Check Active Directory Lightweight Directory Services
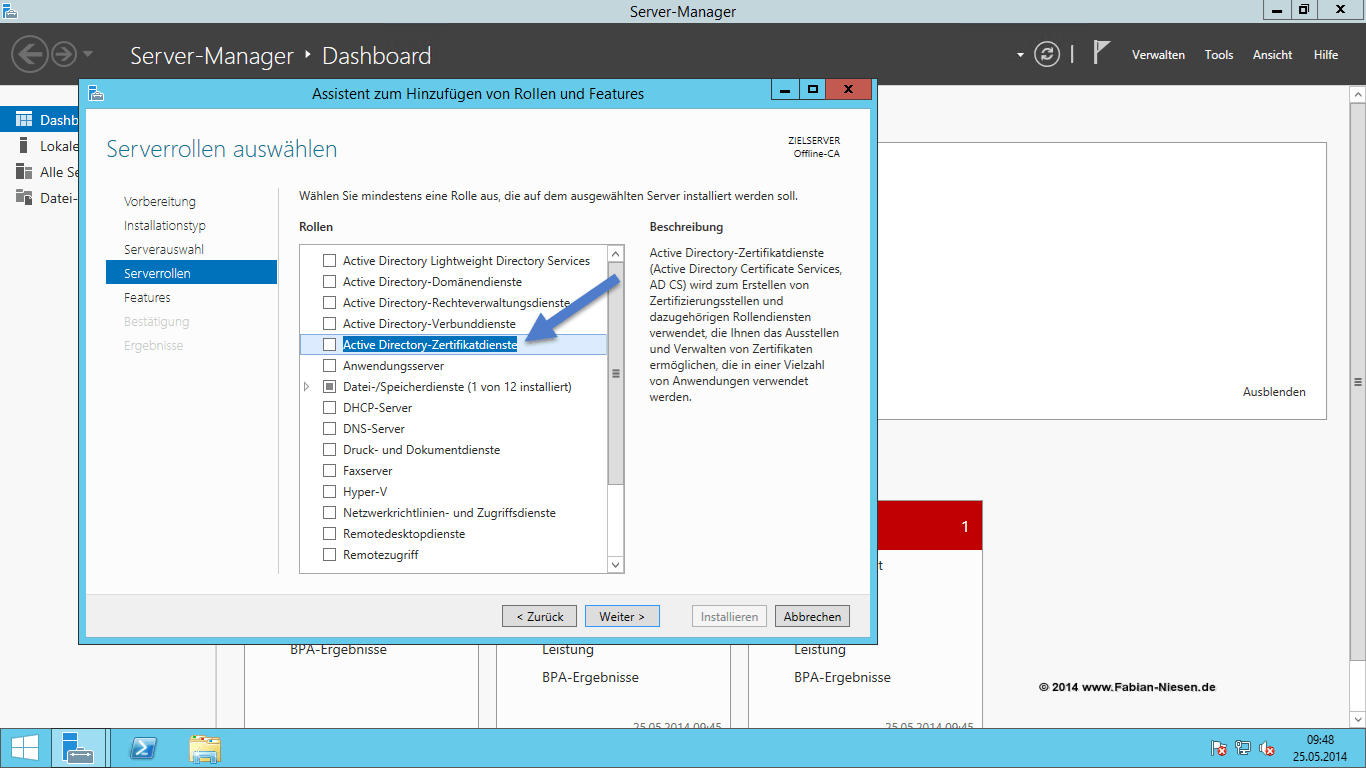 click(330, 261)
